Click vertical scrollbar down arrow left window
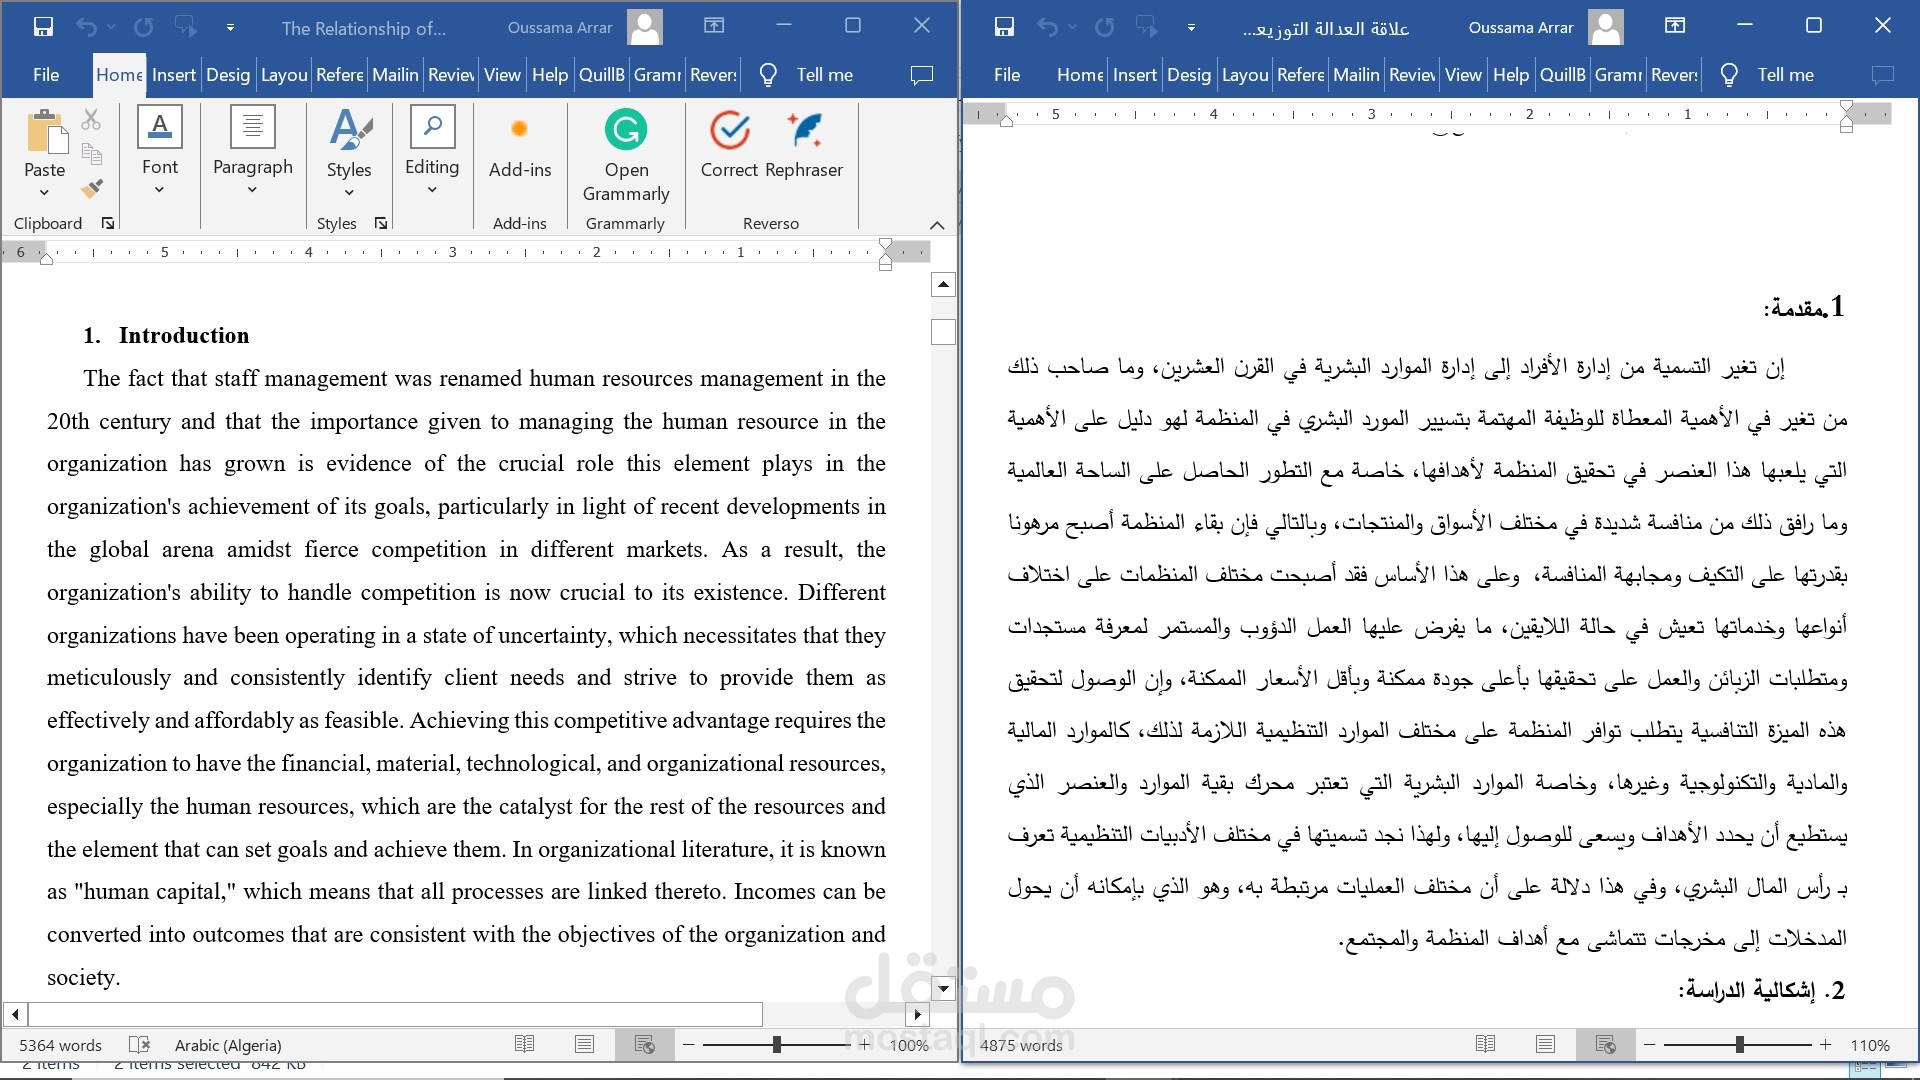The height and width of the screenshot is (1080, 1920). (x=943, y=989)
